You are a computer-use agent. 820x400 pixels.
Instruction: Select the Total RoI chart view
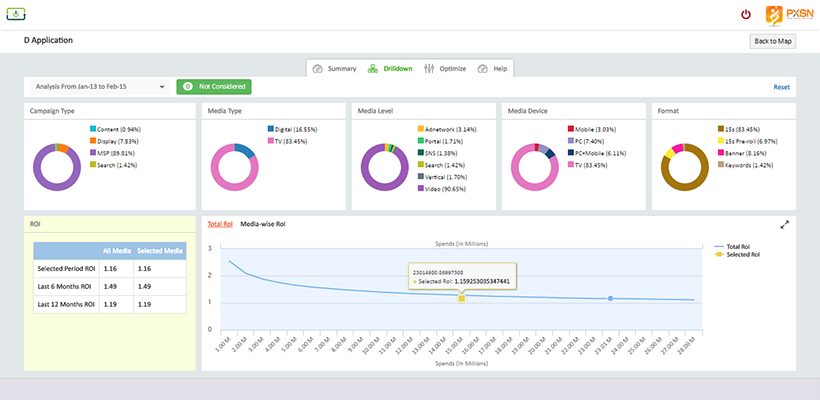tap(219, 224)
